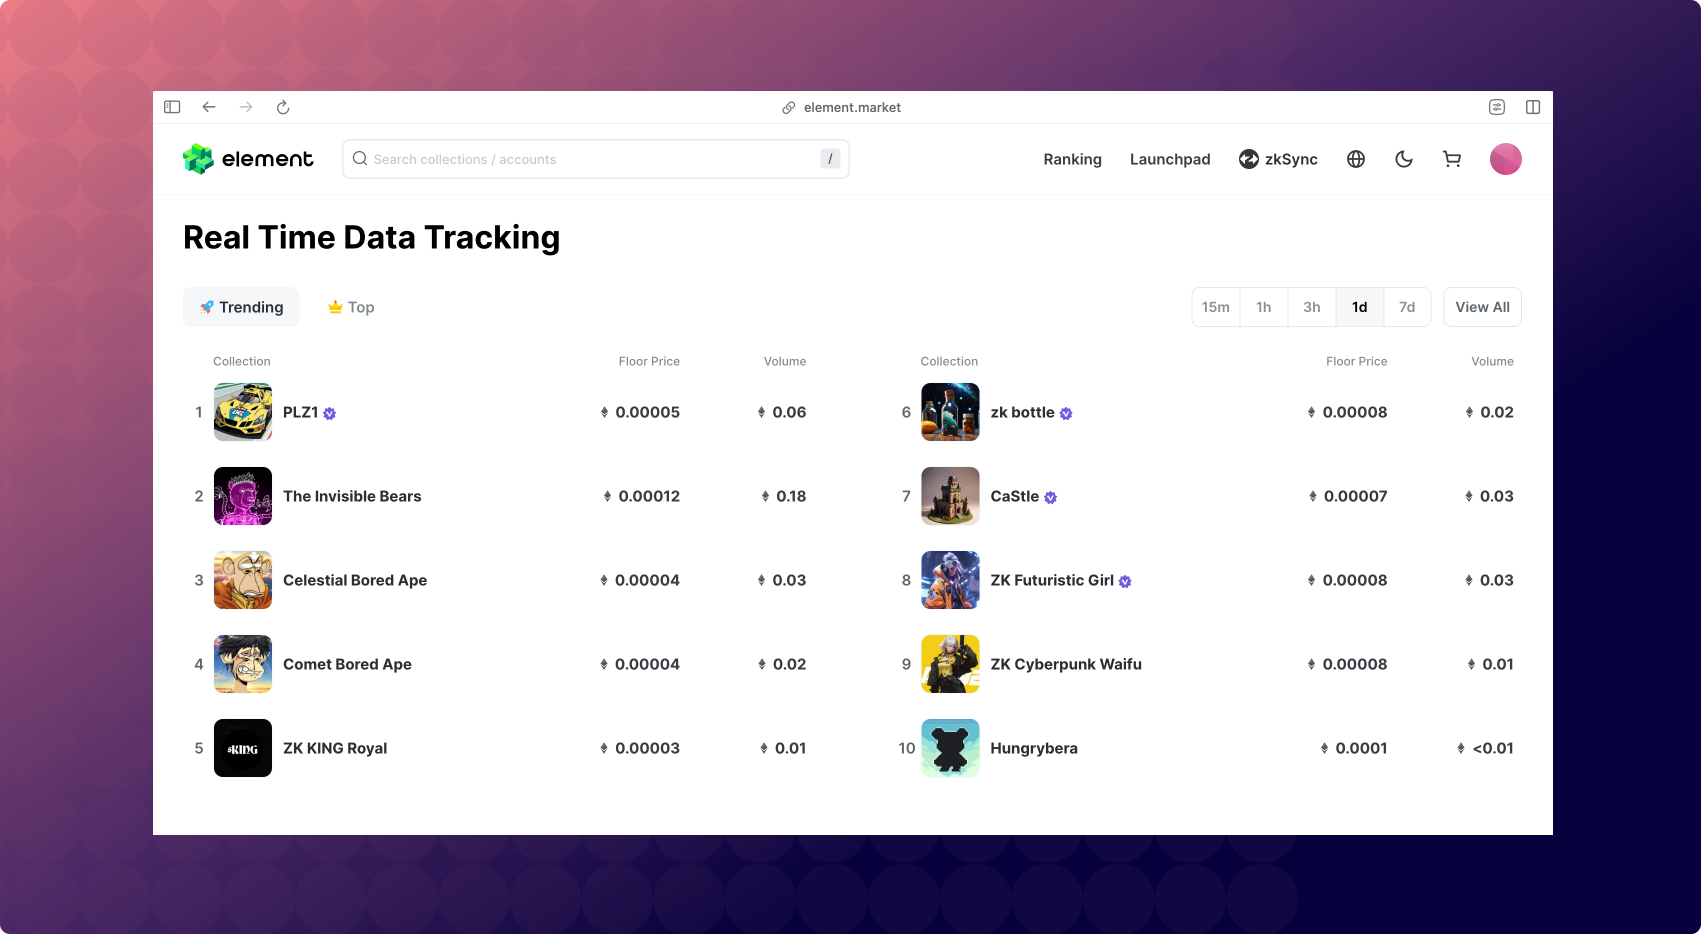Open the shopping cart
The image size is (1701, 934).
click(1452, 159)
